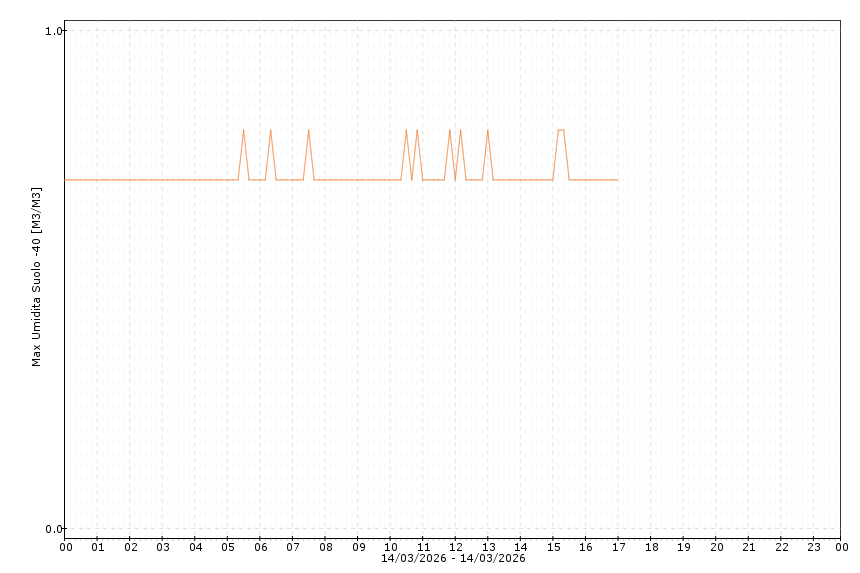Click the start of the orange line at hour 00
Image resolution: width=860 pixels, height=573 pixels.
pyautogui.click(x=66, y=180)
